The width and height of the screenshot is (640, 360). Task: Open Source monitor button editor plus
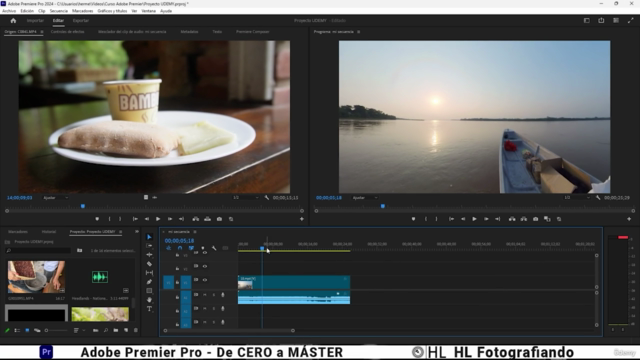click(x=302, y=219)
